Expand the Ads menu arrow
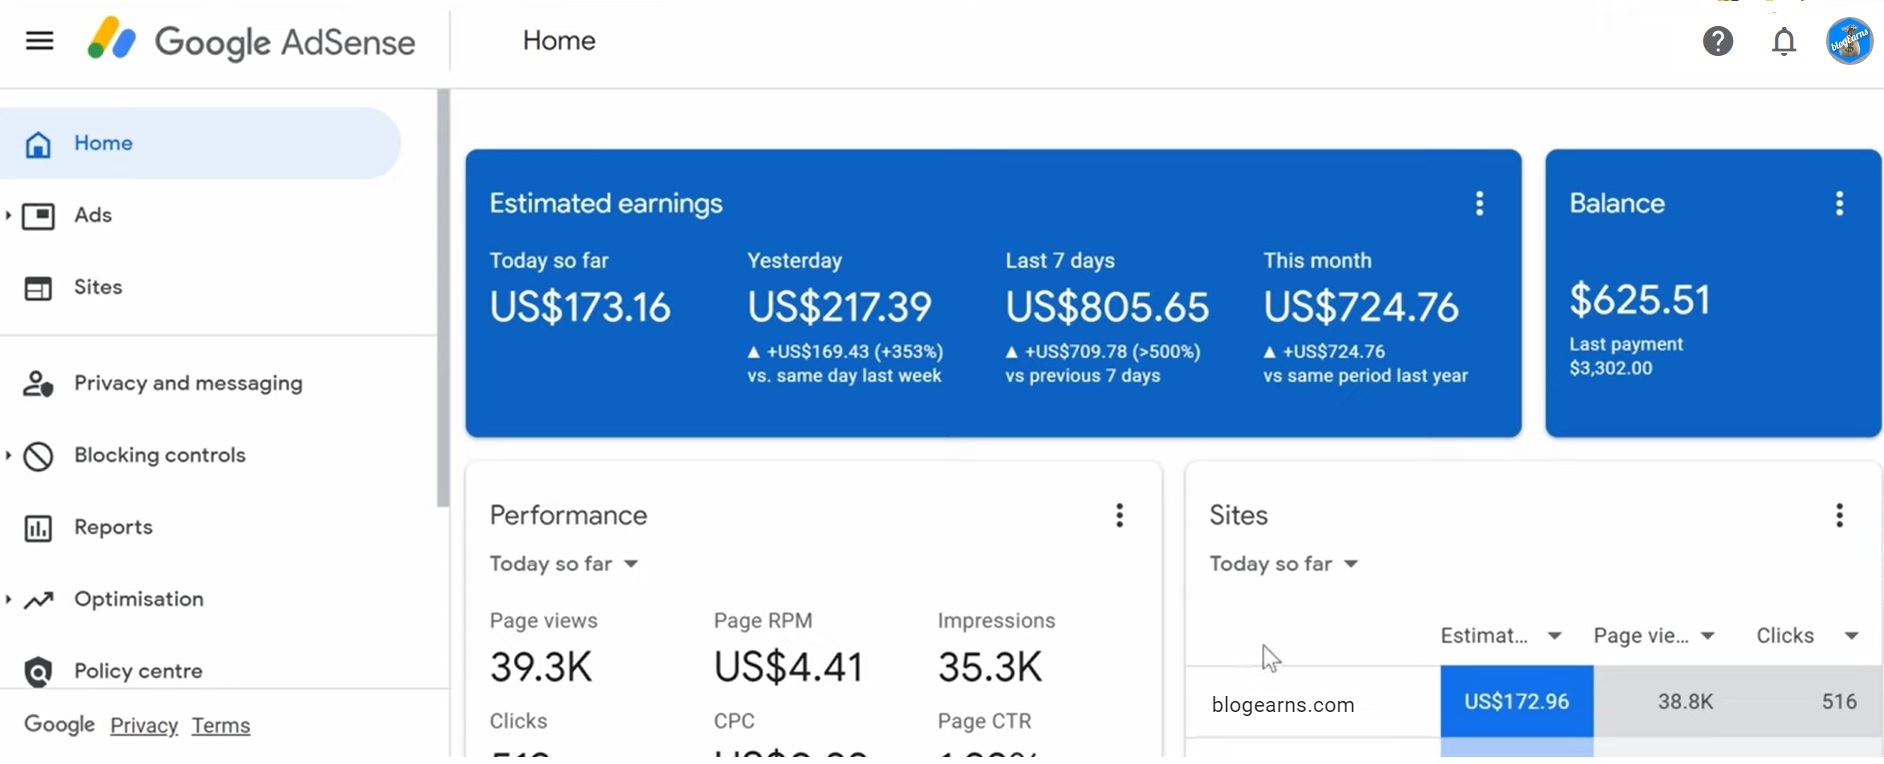 [8, 215]
